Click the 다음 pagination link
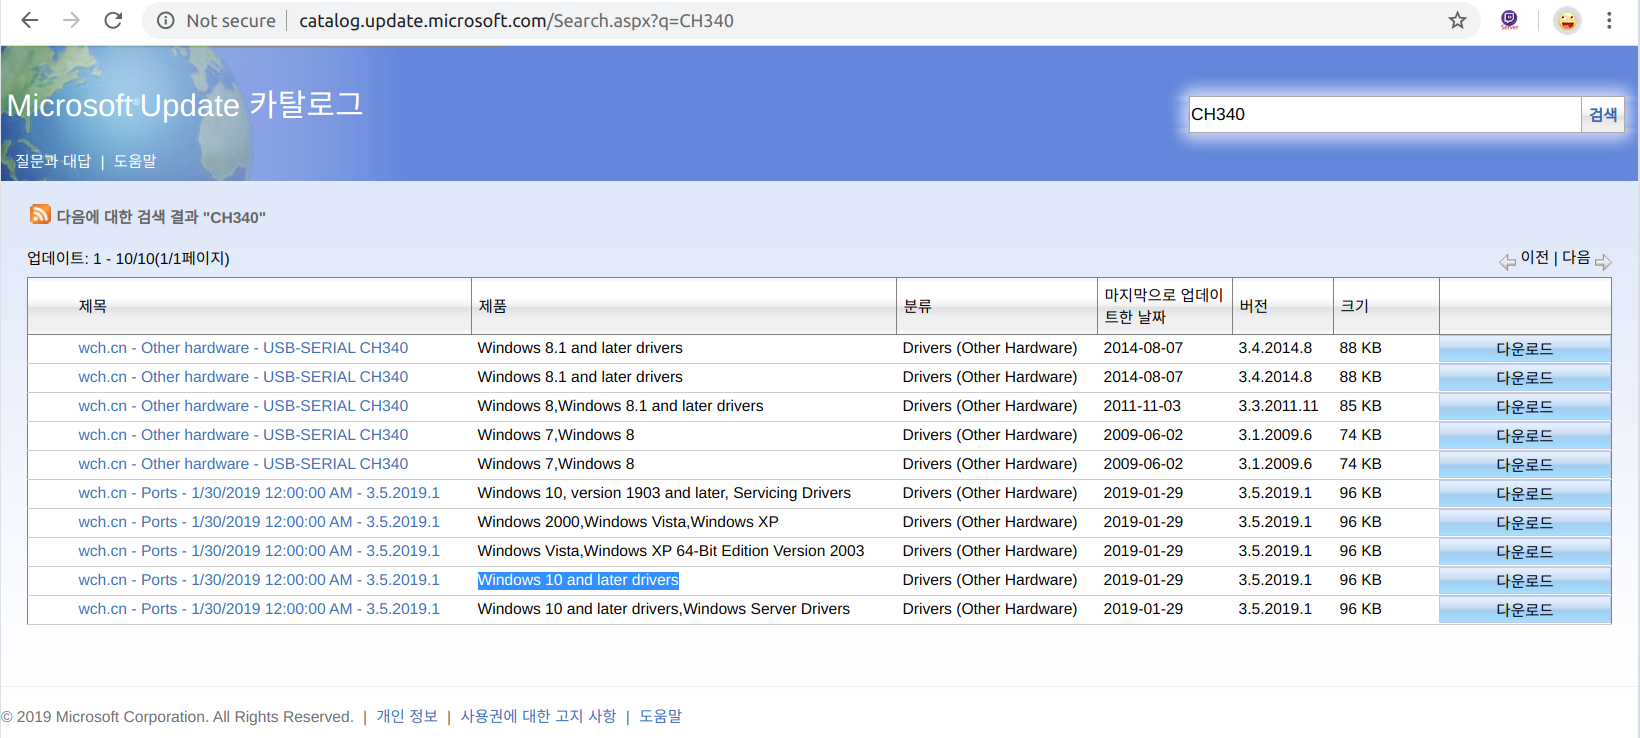This screenshot has height=738, width=1640. pyautogui.click(x=1576, y=257)
